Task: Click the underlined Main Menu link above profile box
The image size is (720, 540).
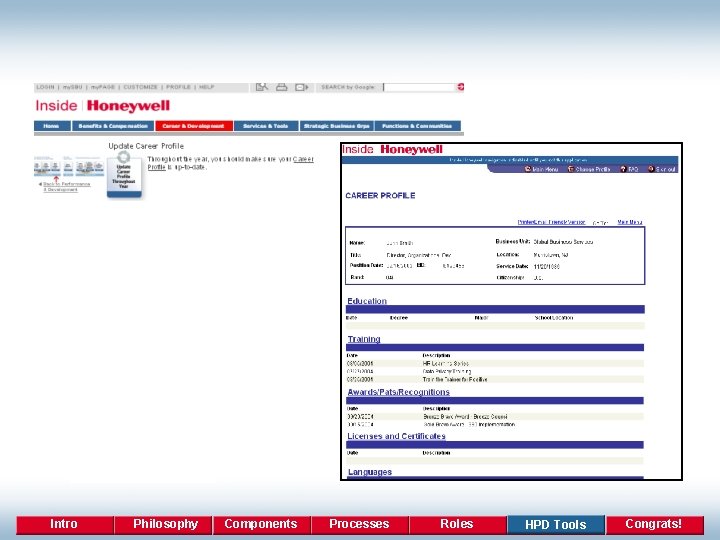Action: [630, 222]
